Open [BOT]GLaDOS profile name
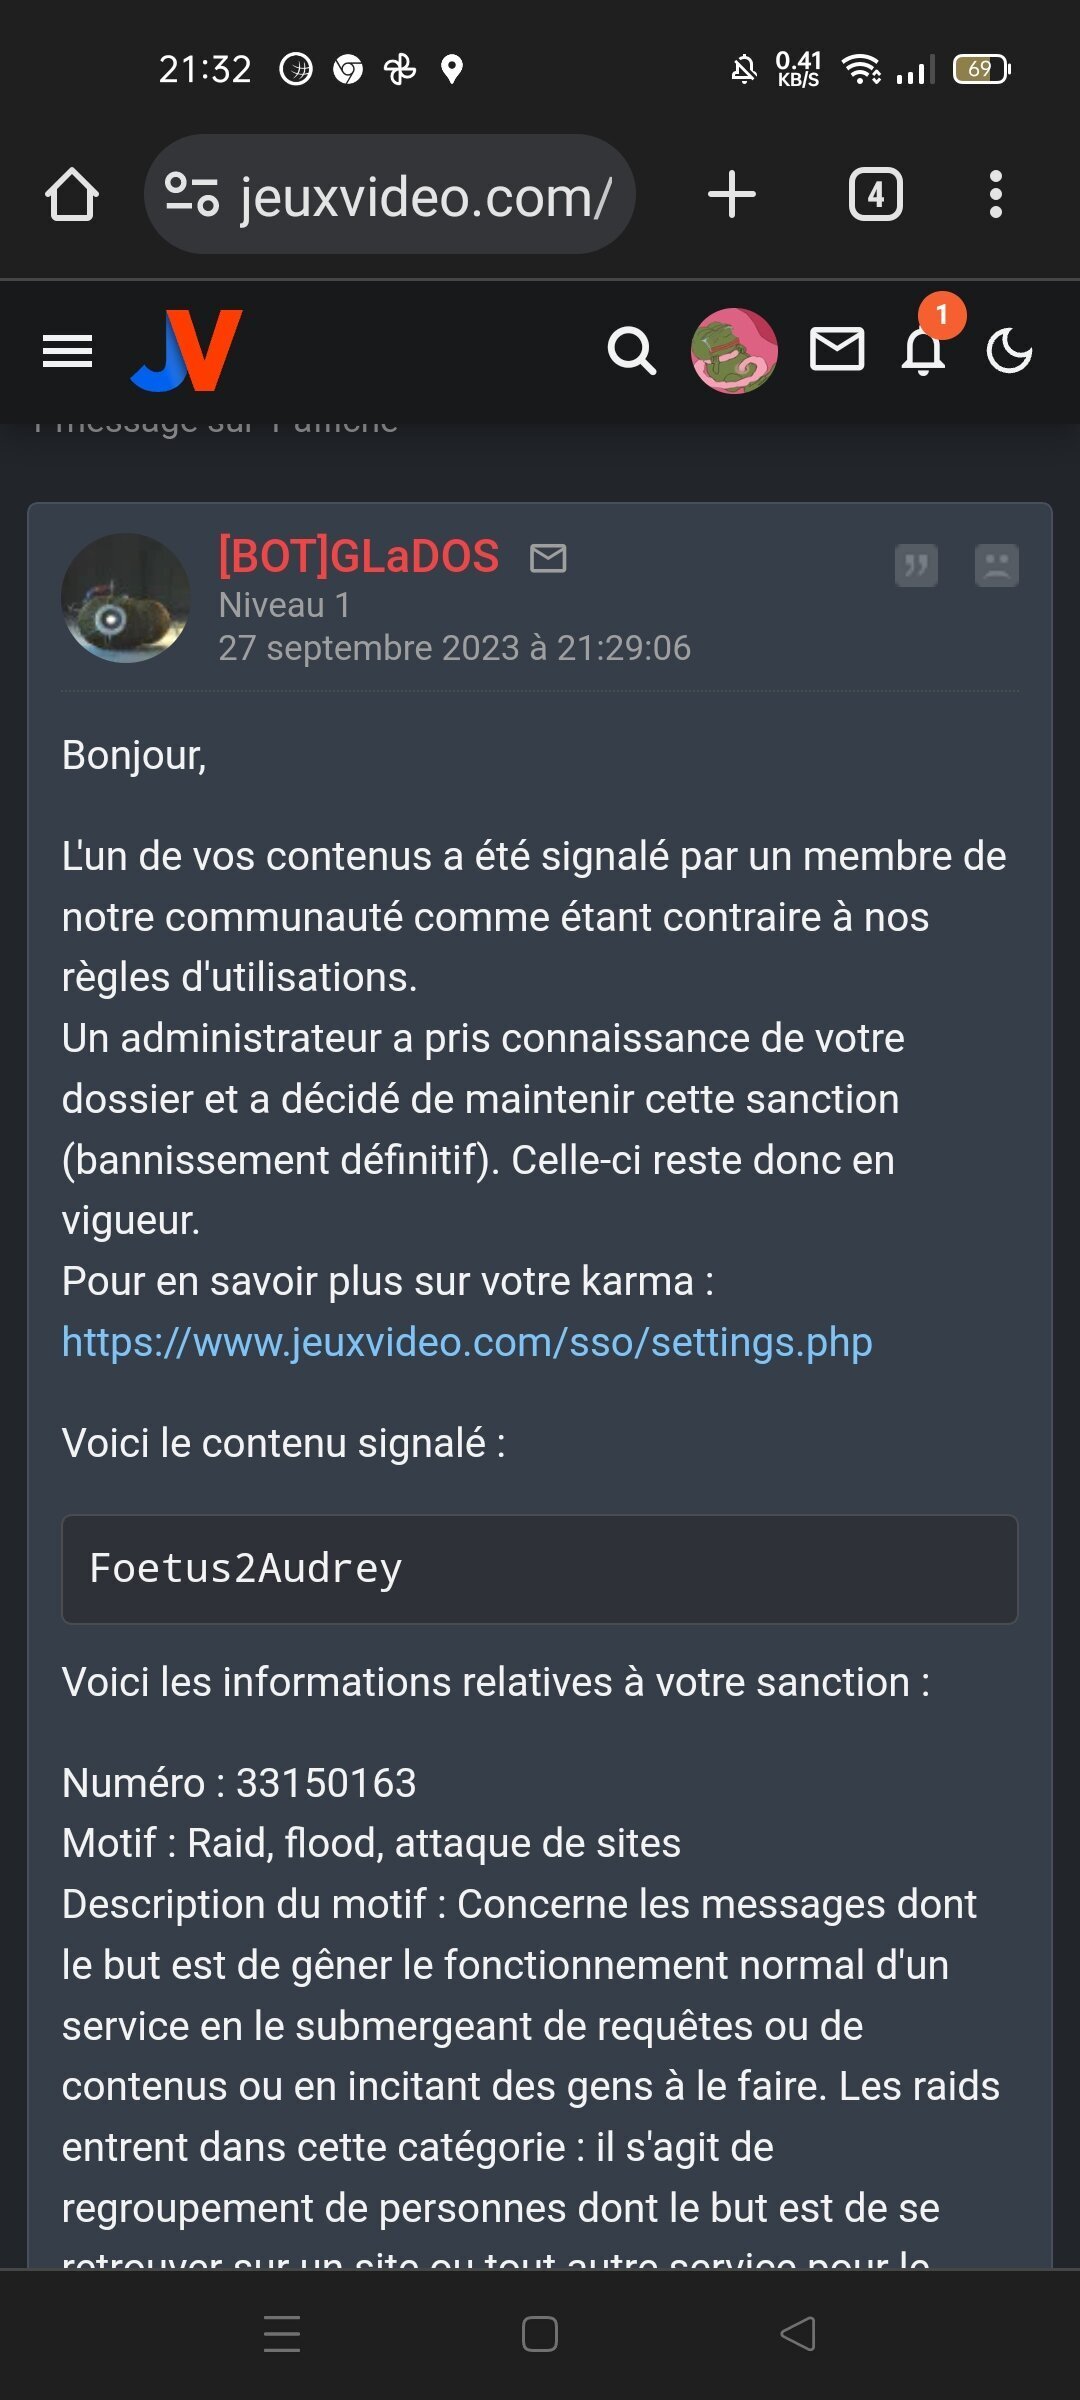 pos(359,556)
